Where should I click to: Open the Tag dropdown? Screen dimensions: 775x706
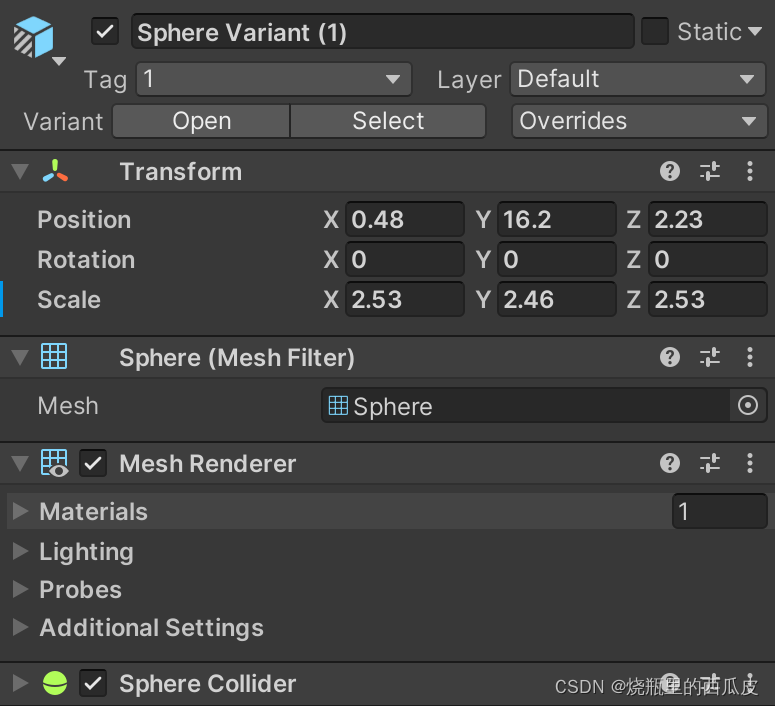click(273, 79)
